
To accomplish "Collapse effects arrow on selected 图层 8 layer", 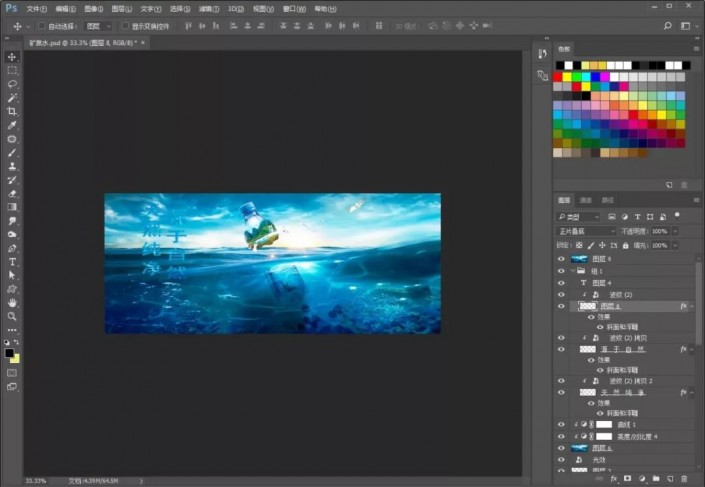I will tap(692, 306).
